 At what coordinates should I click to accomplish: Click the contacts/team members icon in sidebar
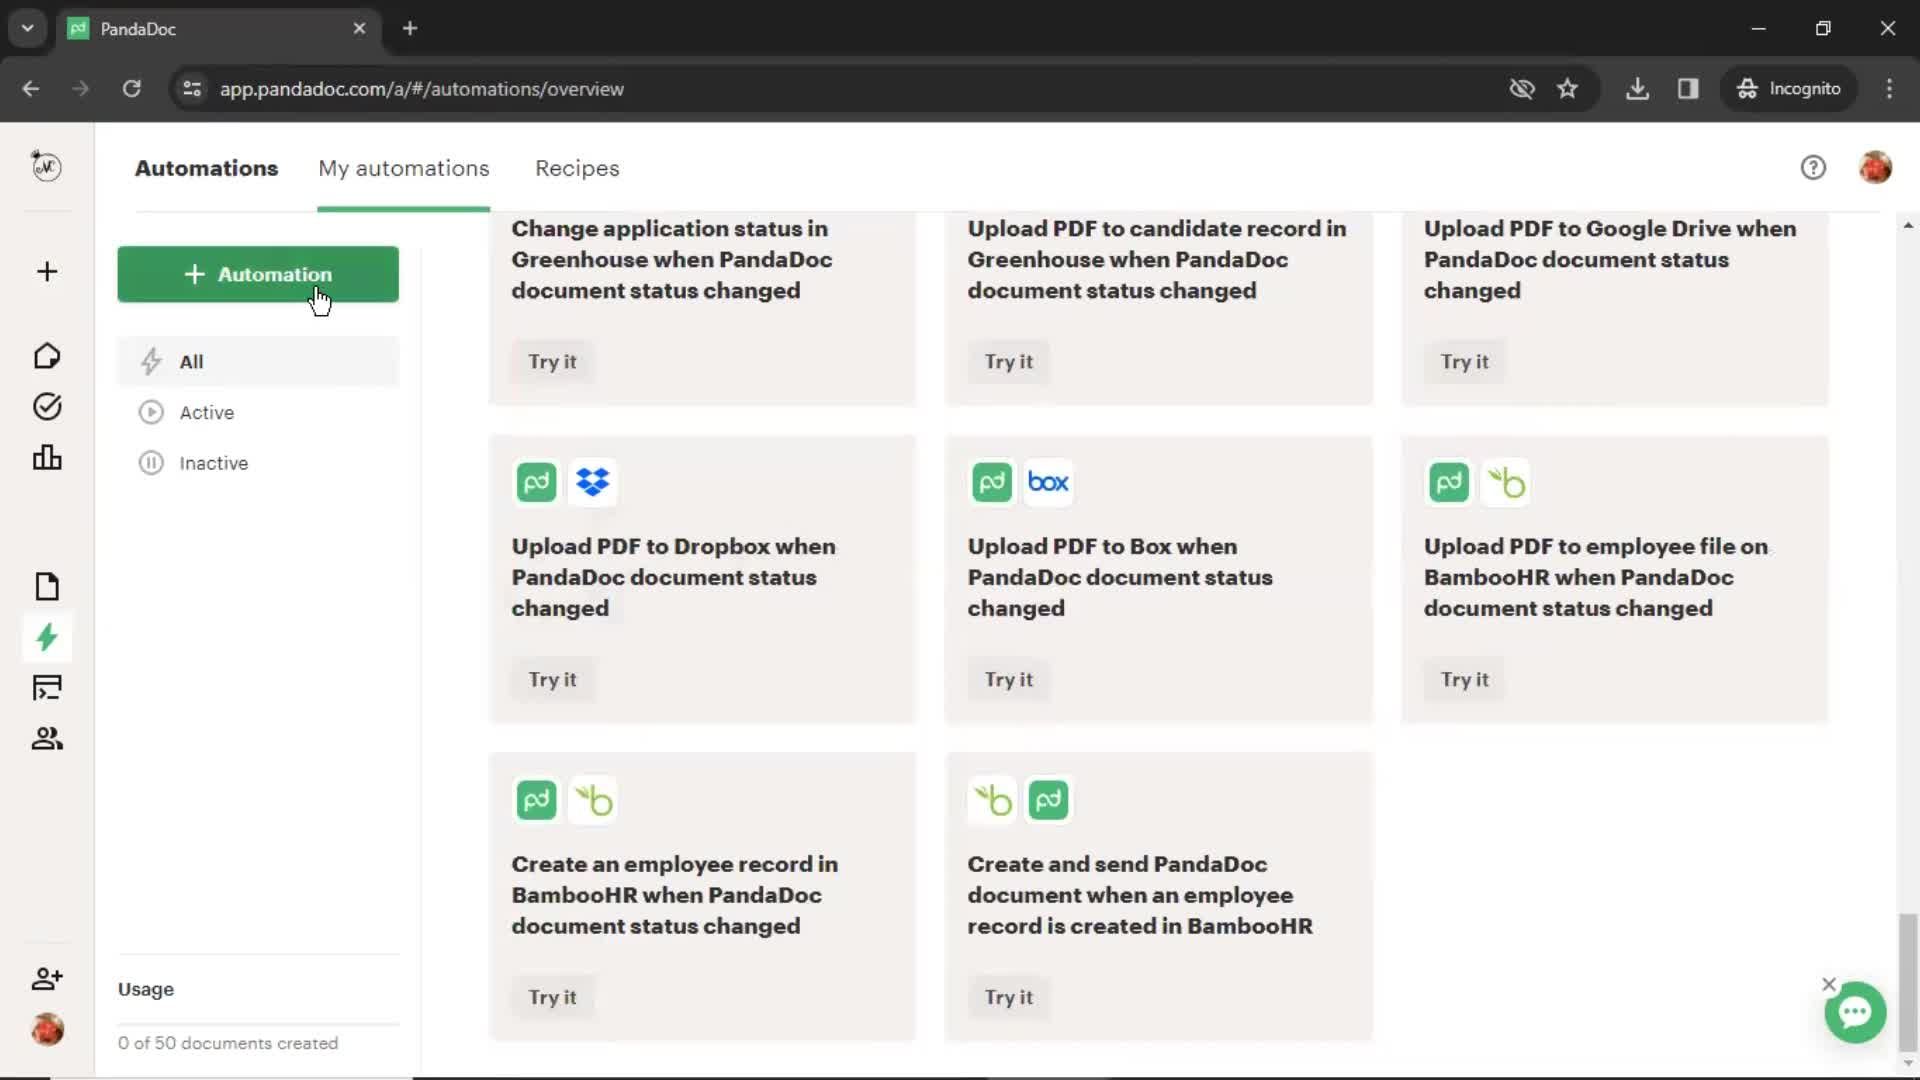[46, 737]
